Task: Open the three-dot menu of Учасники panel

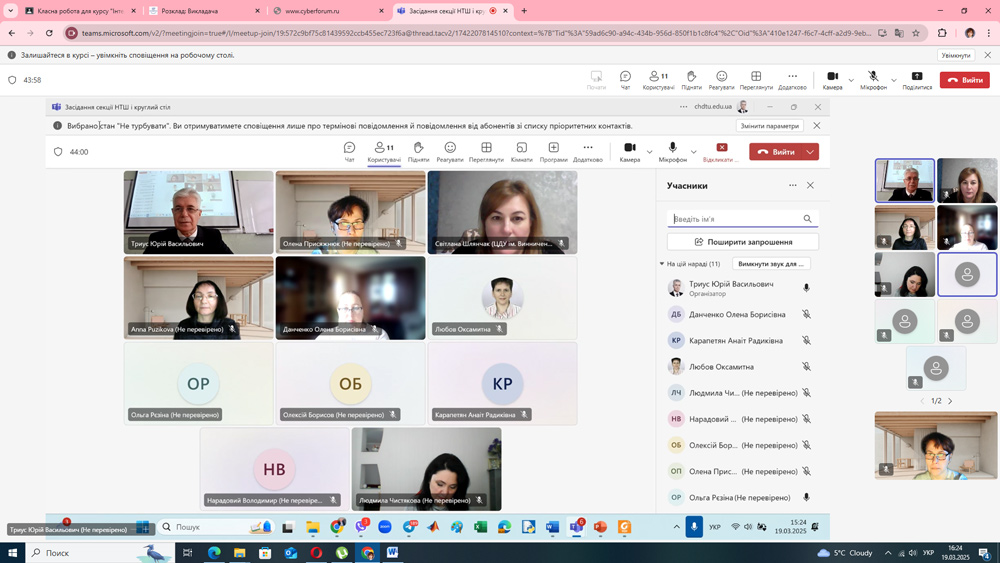Action: pos(792,185)
